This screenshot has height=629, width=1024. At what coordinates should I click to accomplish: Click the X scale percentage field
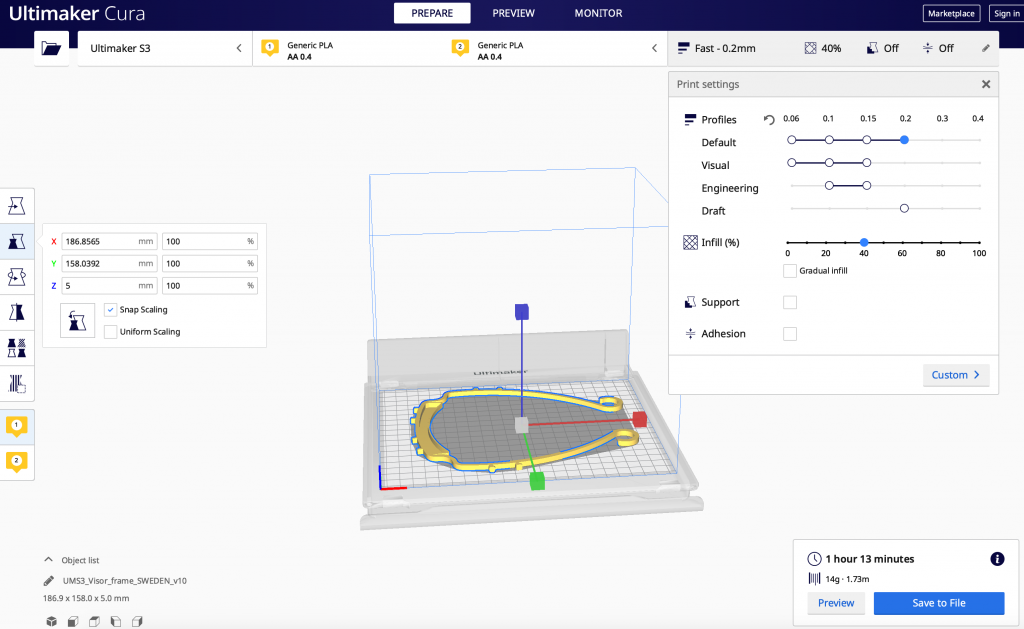point(210,241)
